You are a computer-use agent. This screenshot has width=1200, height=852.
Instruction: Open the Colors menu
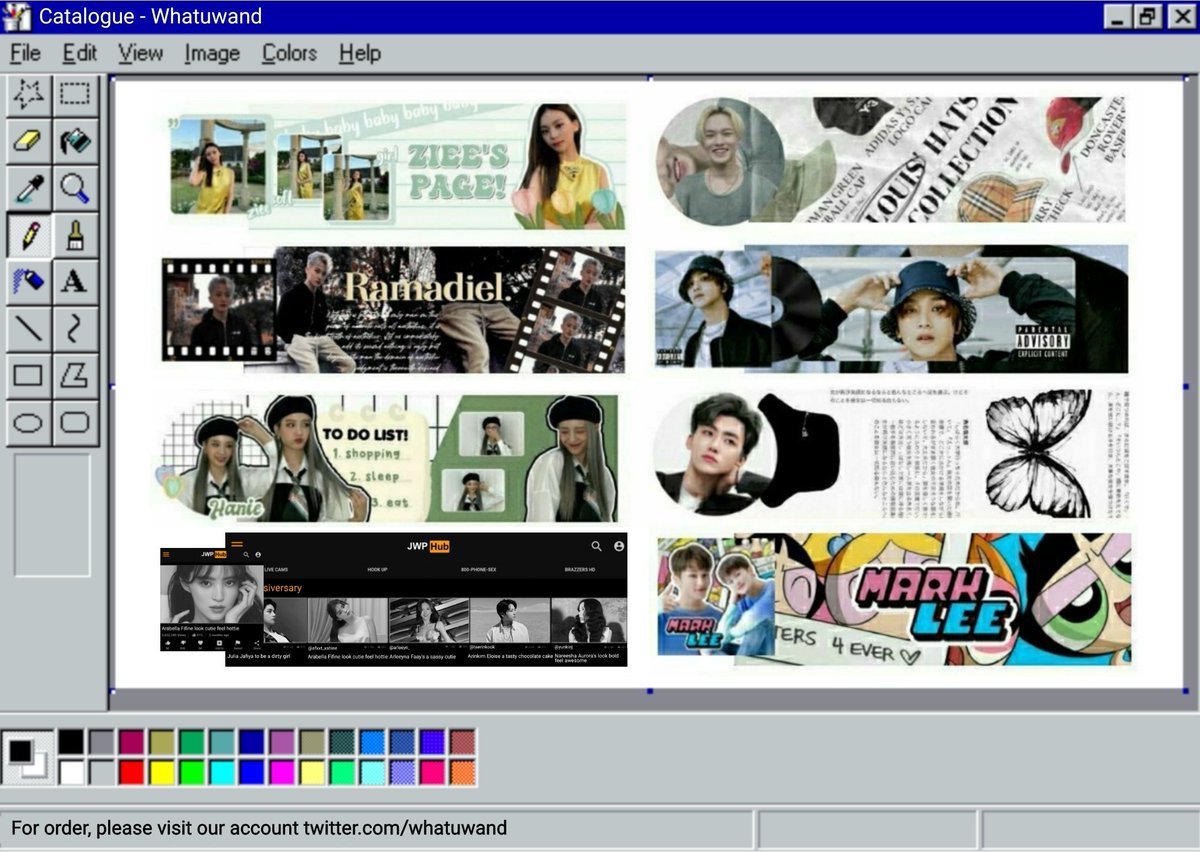[x=288, y=54]
